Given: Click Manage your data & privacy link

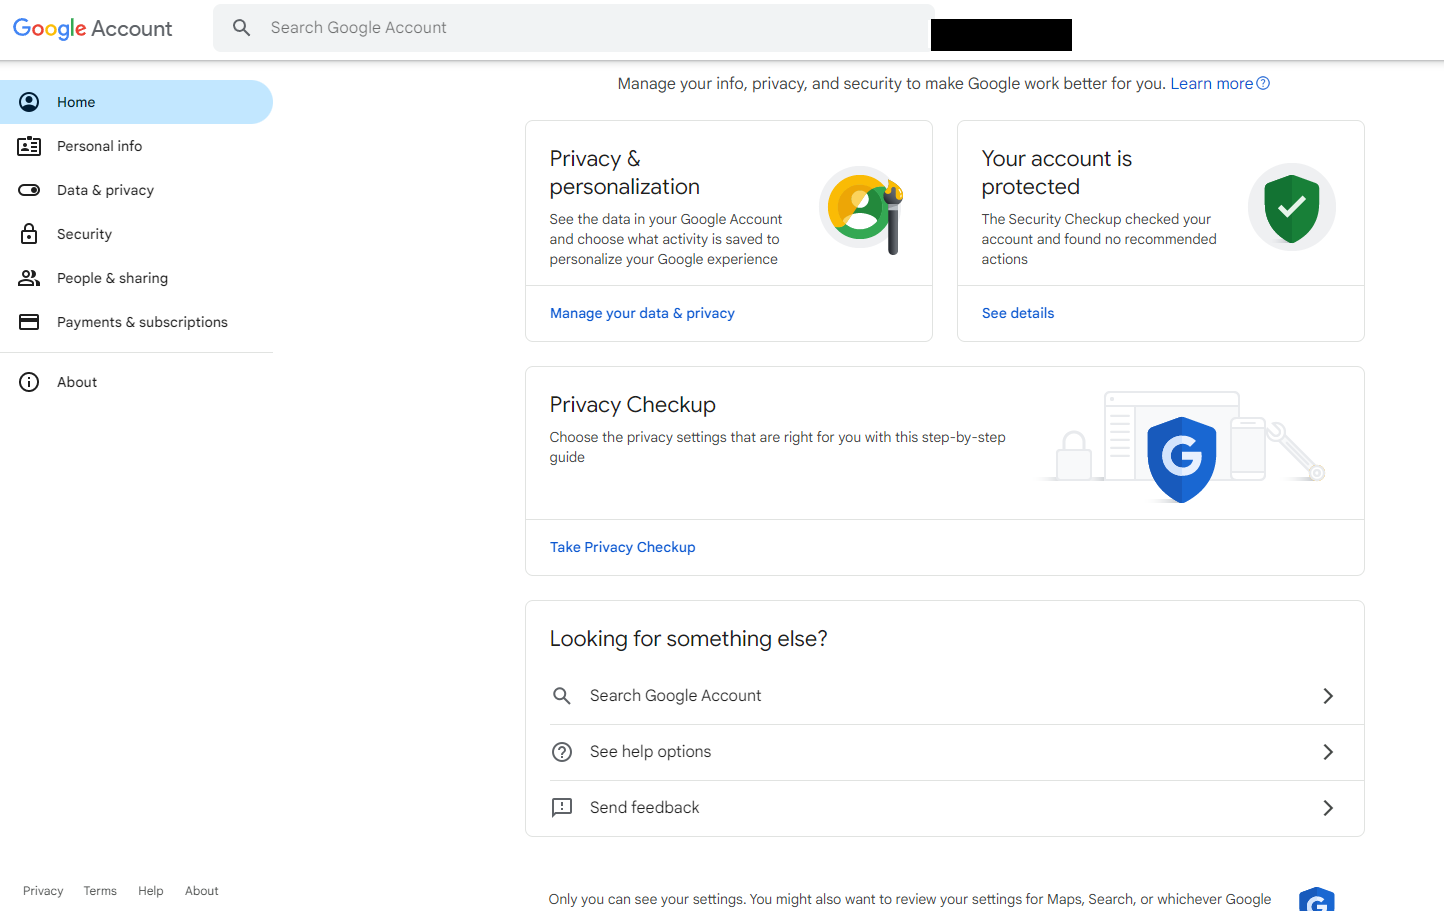Looking at the screenshot, I should (642, 313).
